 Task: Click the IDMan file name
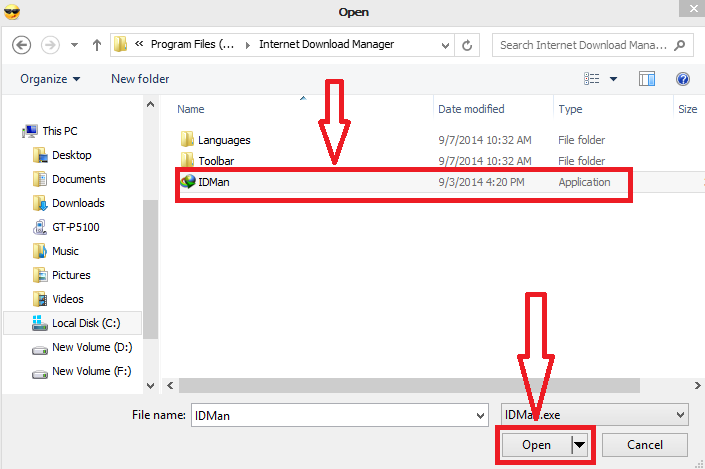click(214, 182)
